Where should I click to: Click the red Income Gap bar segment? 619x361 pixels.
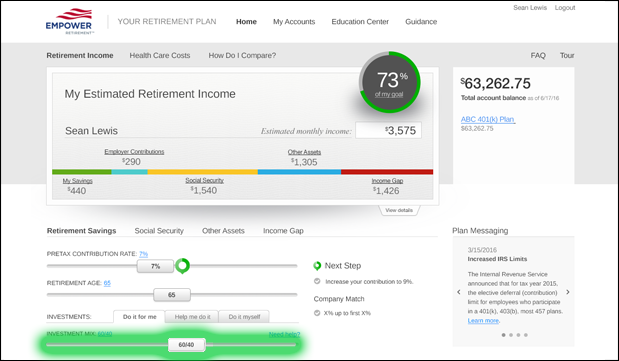(x=387, y=172)
